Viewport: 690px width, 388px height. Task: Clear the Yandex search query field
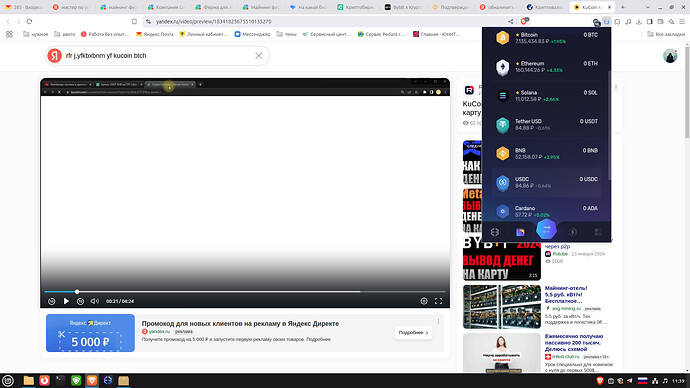point(259,56)
